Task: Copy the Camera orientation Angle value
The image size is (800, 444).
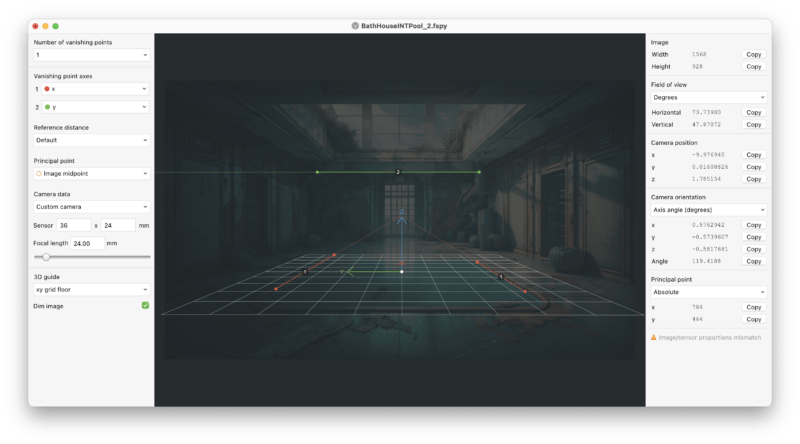Action: coord(754,261)
